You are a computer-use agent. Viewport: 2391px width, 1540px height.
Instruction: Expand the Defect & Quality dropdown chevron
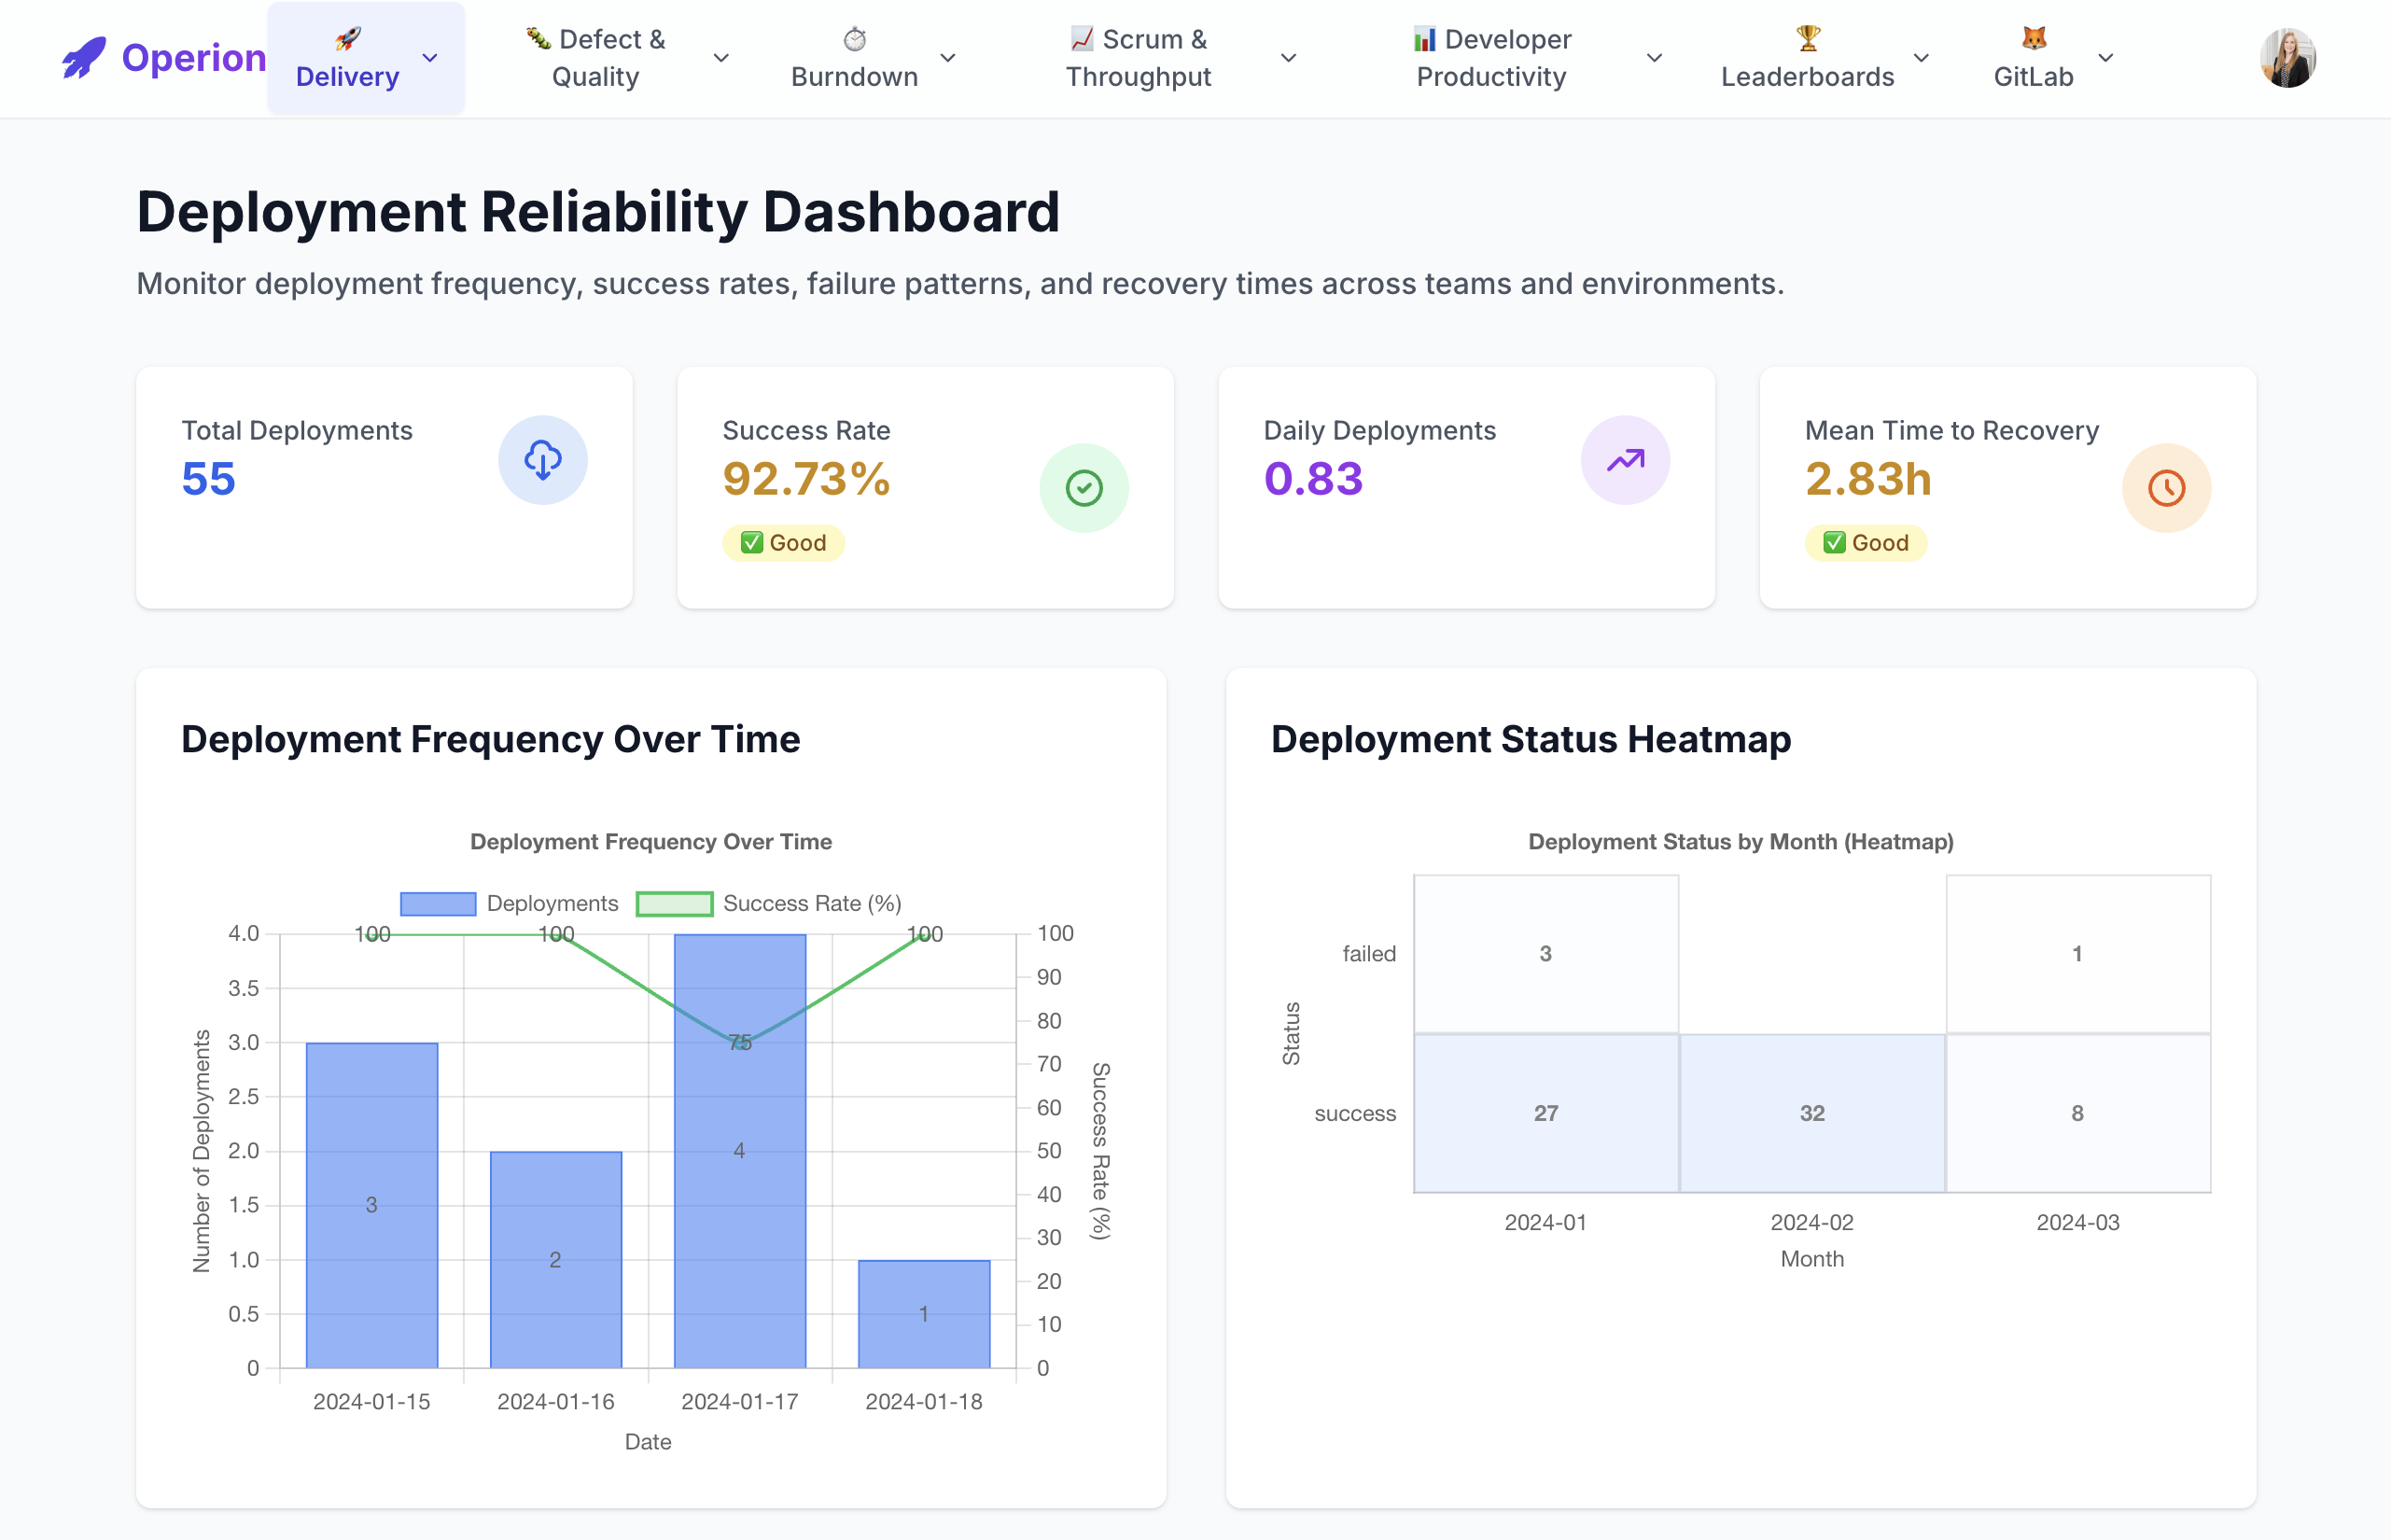point(720,58)
